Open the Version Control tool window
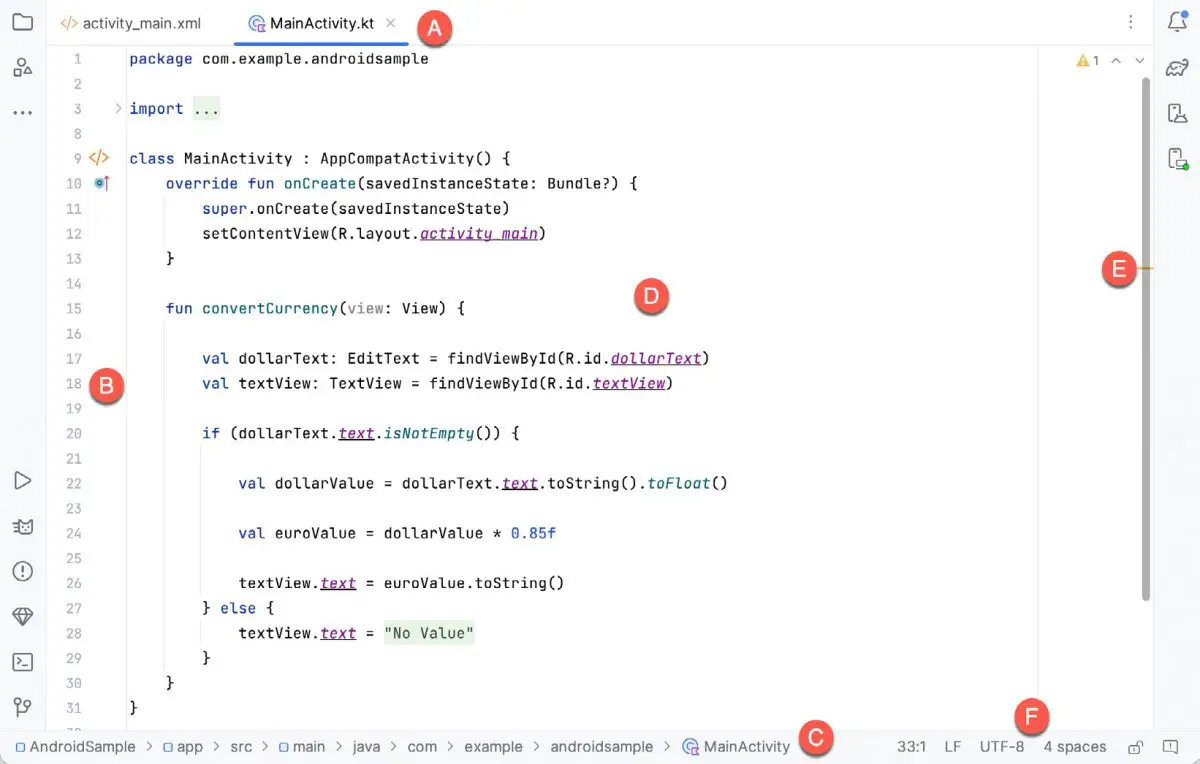 22,707
